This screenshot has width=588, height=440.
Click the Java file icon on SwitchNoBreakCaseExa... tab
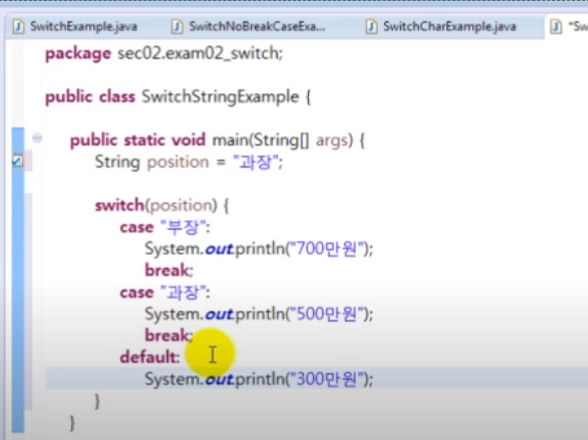click(x=177, y=27)
